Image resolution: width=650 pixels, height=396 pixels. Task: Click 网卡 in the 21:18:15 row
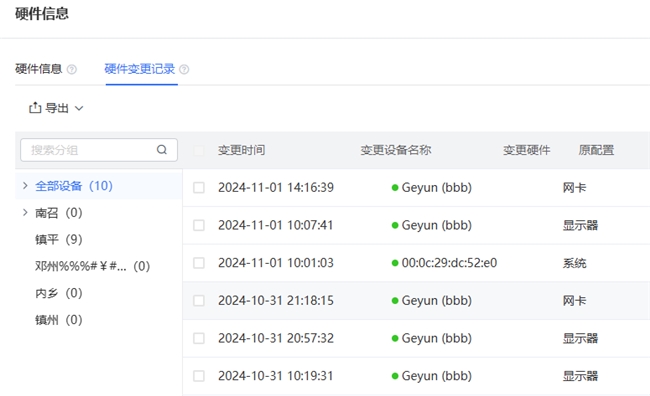coord(574,301)
